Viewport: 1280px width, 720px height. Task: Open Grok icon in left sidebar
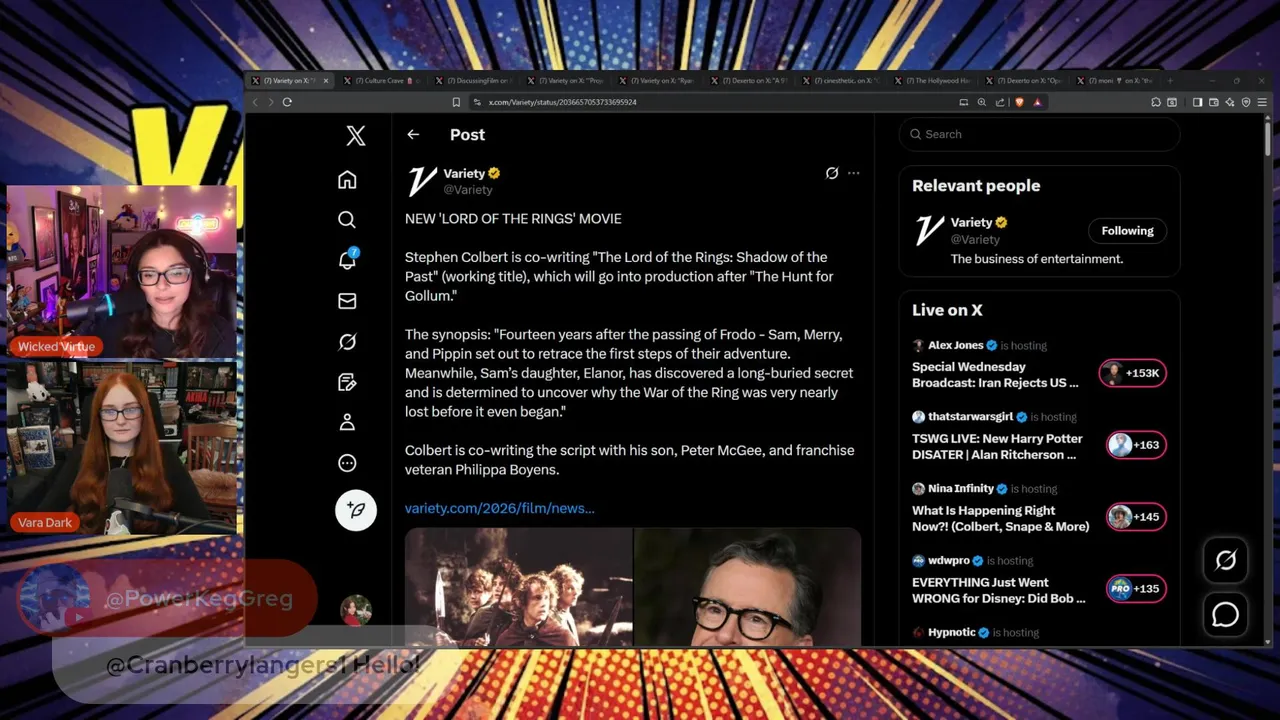tap(347, 342)
